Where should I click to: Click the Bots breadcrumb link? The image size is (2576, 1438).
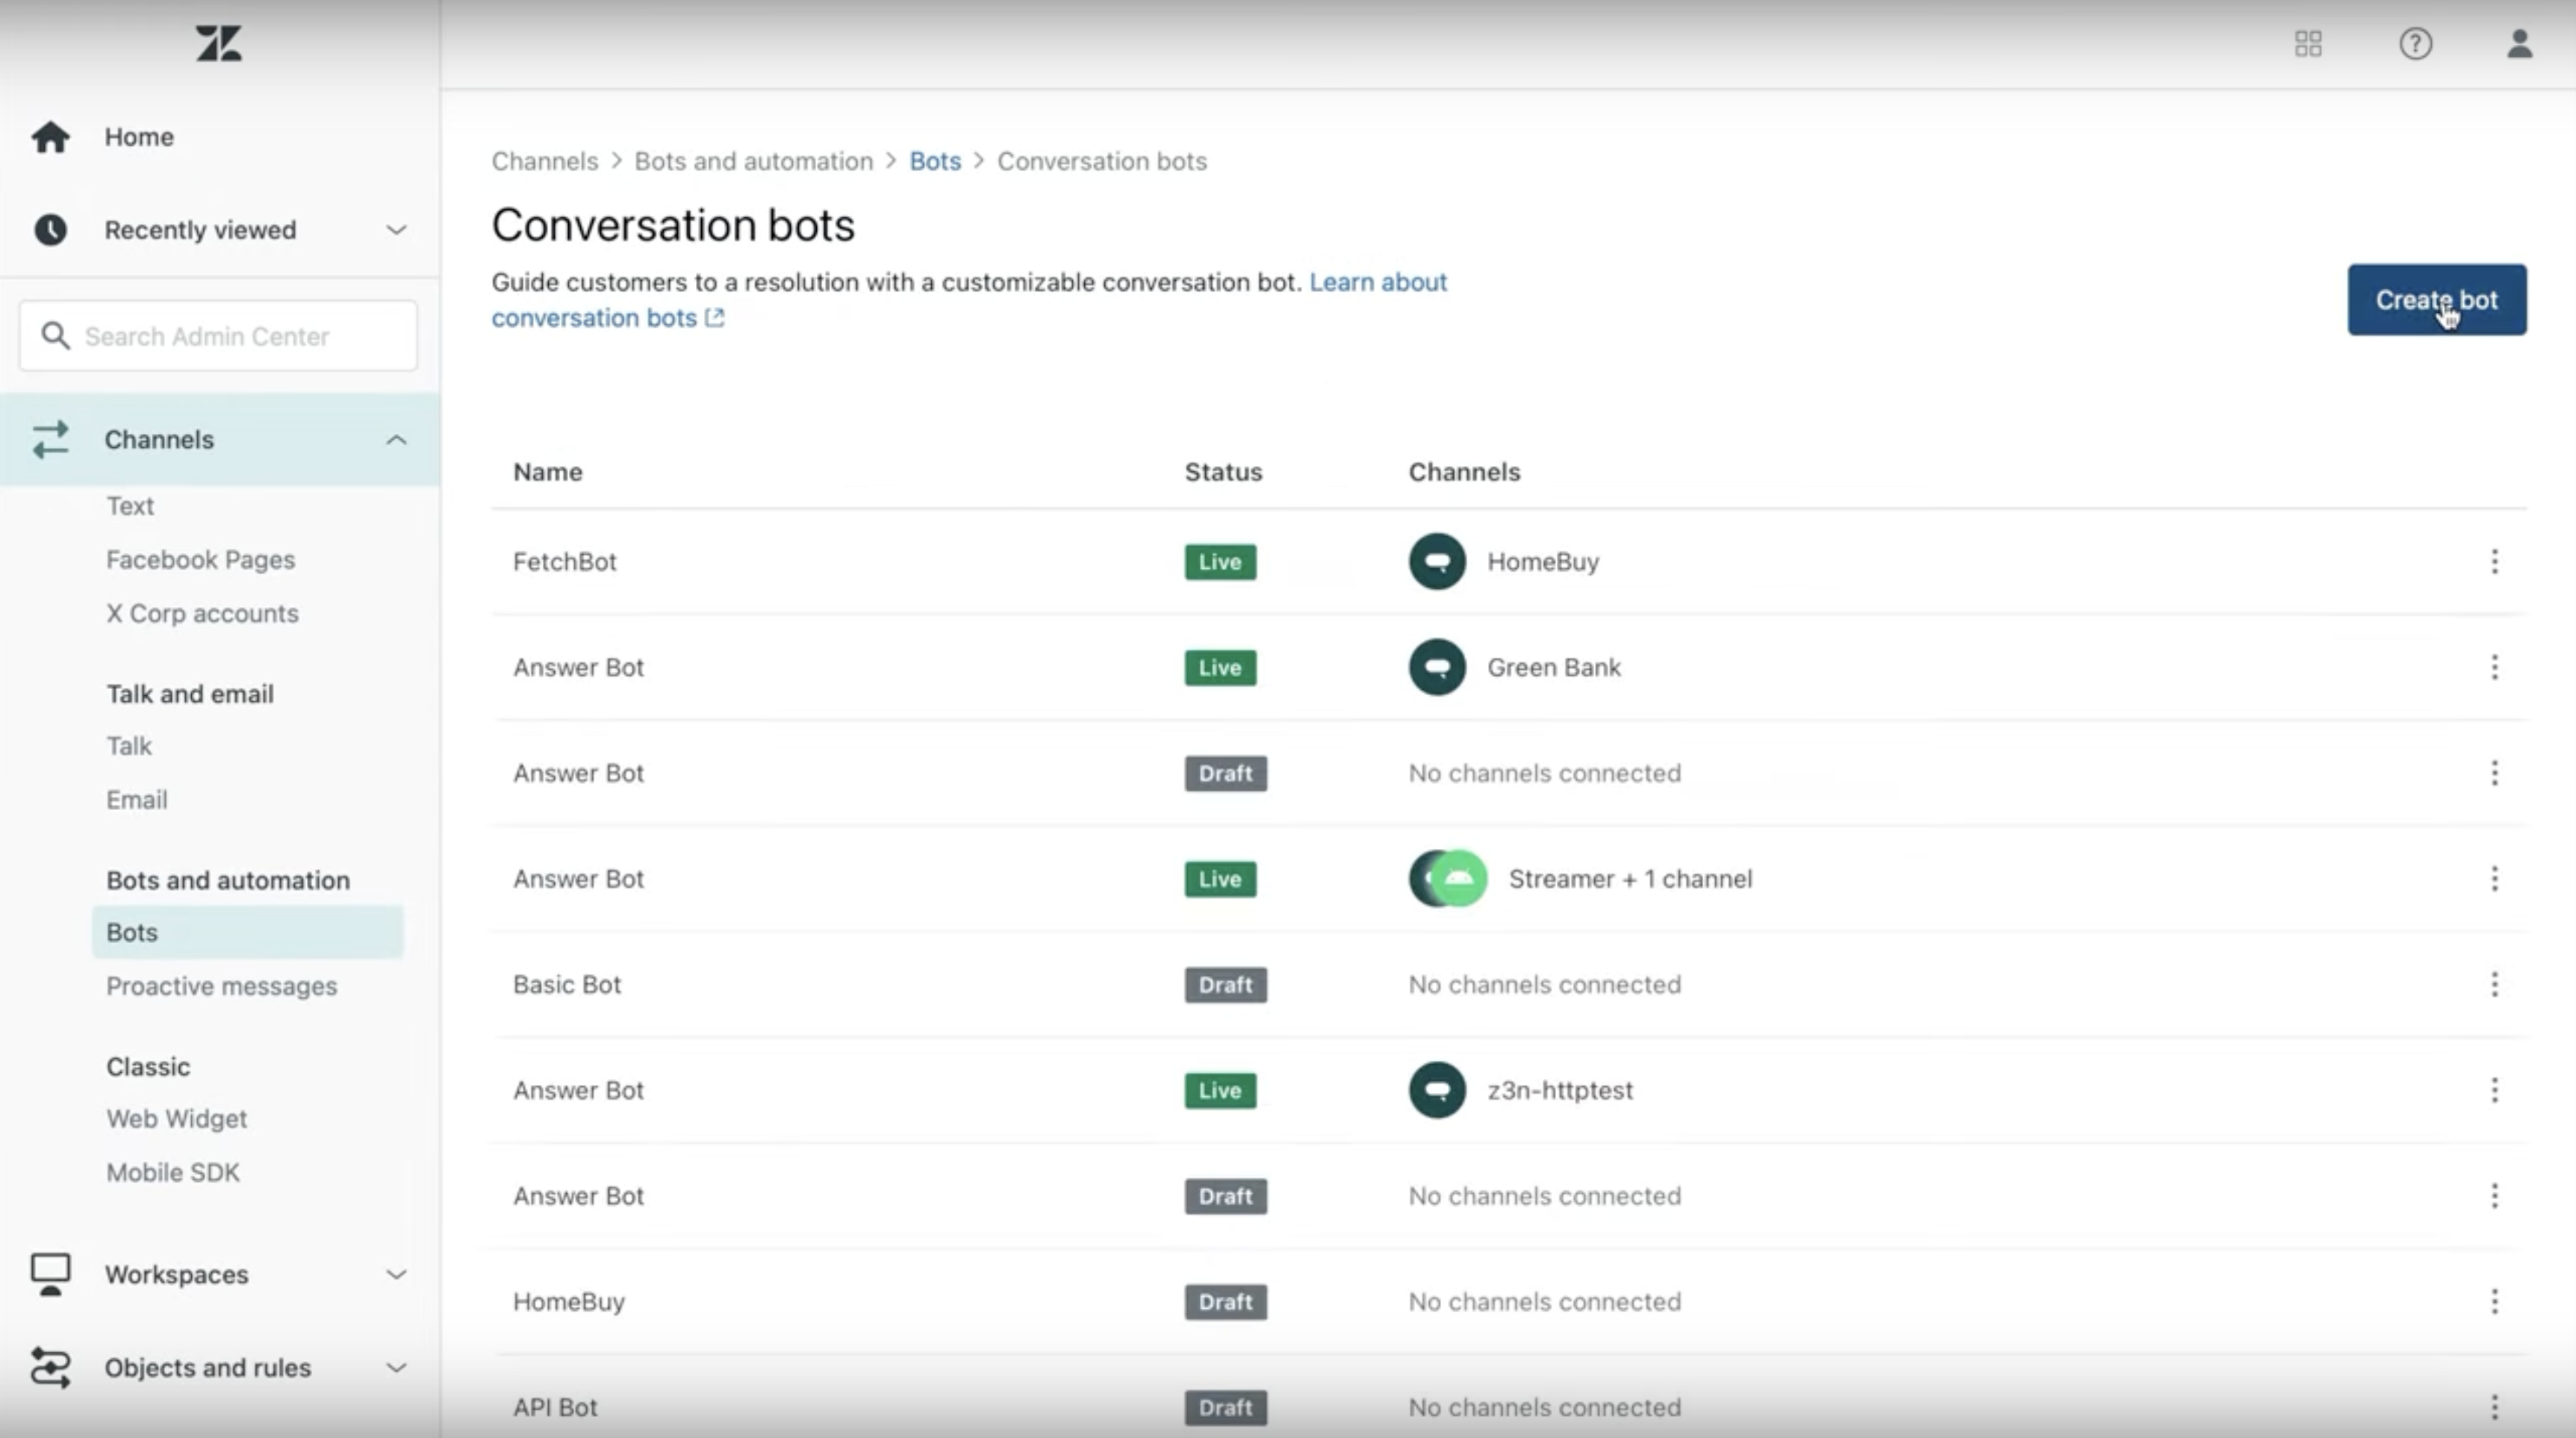click(934, 161)
